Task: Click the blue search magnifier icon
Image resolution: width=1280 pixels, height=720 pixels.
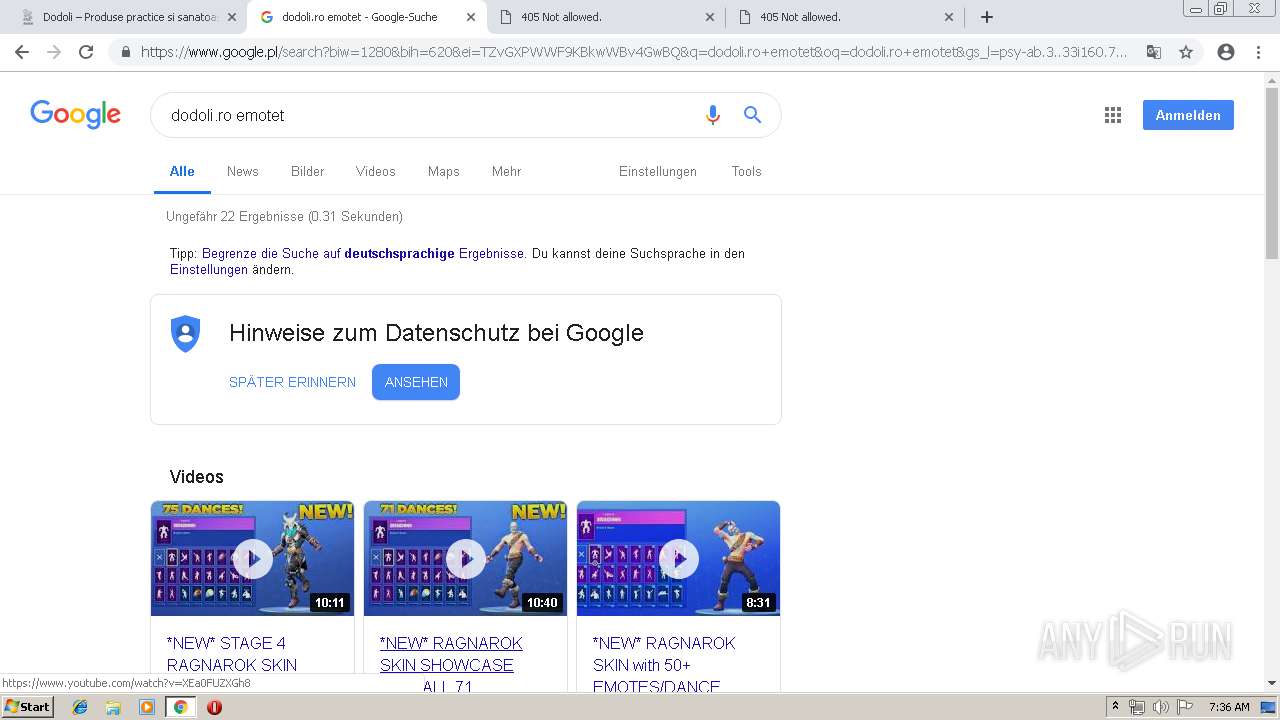Action: pyautogui.click(x=753, y=115)
